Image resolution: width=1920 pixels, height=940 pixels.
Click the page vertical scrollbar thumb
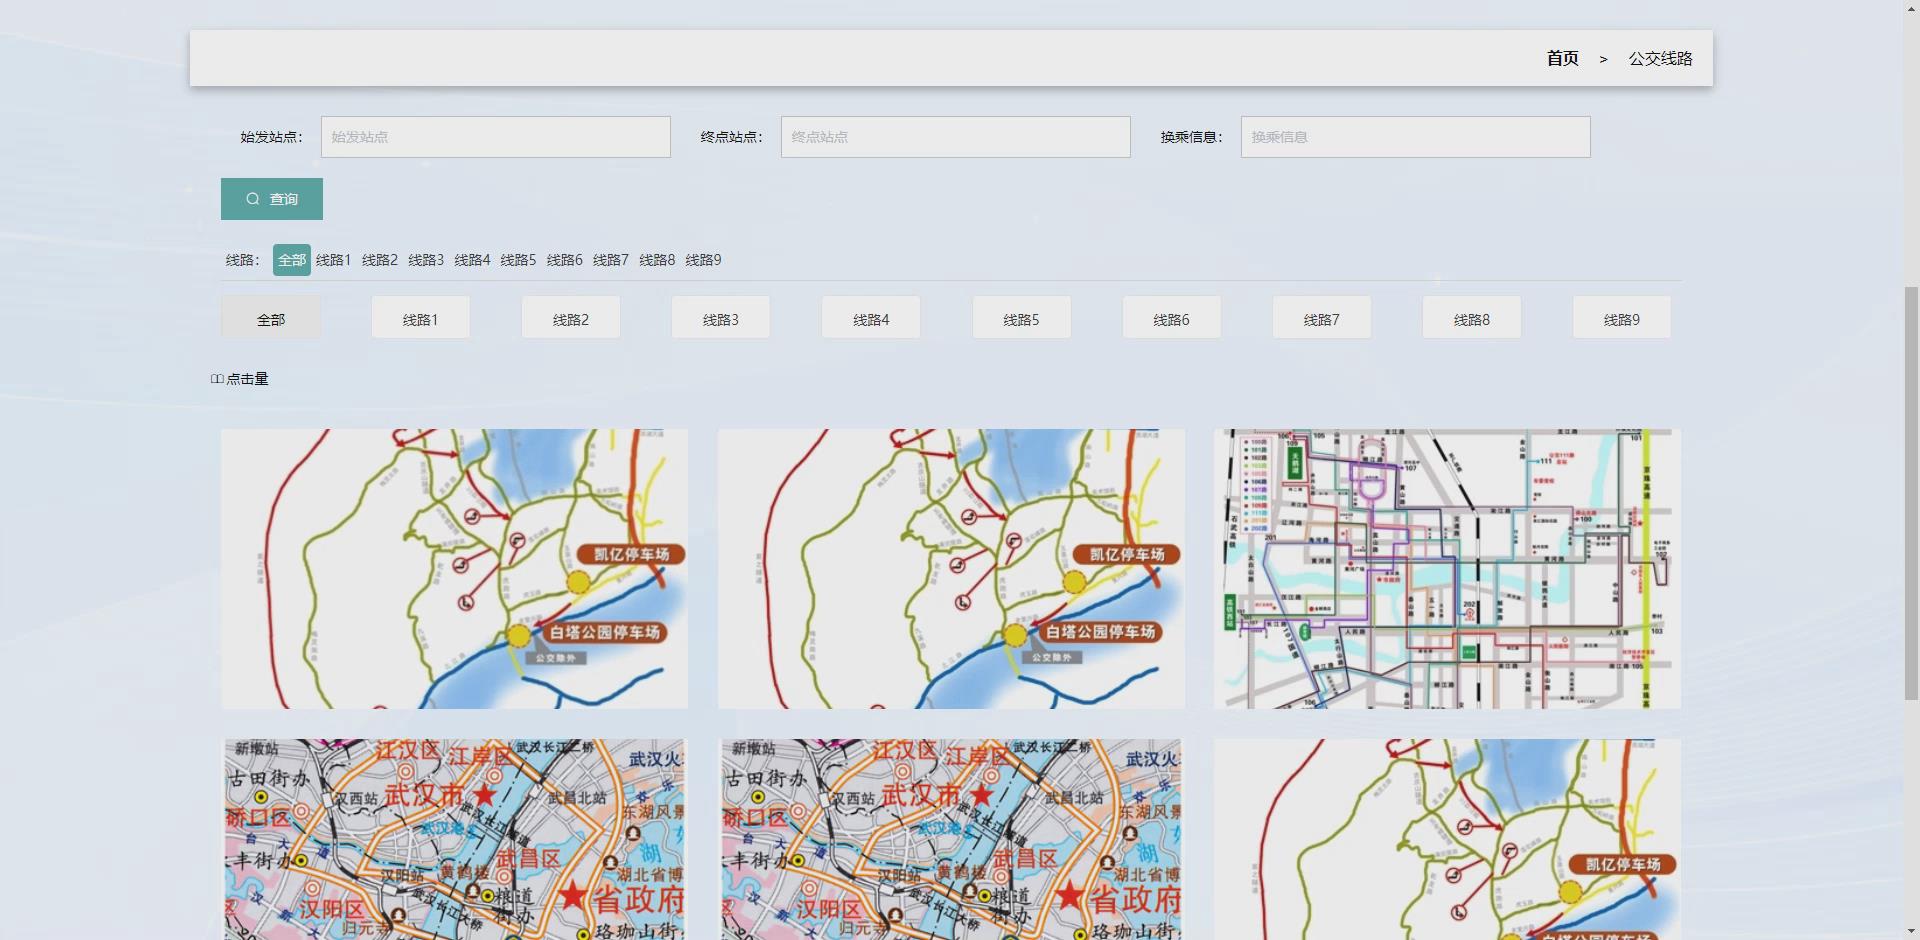[1911, 492]
